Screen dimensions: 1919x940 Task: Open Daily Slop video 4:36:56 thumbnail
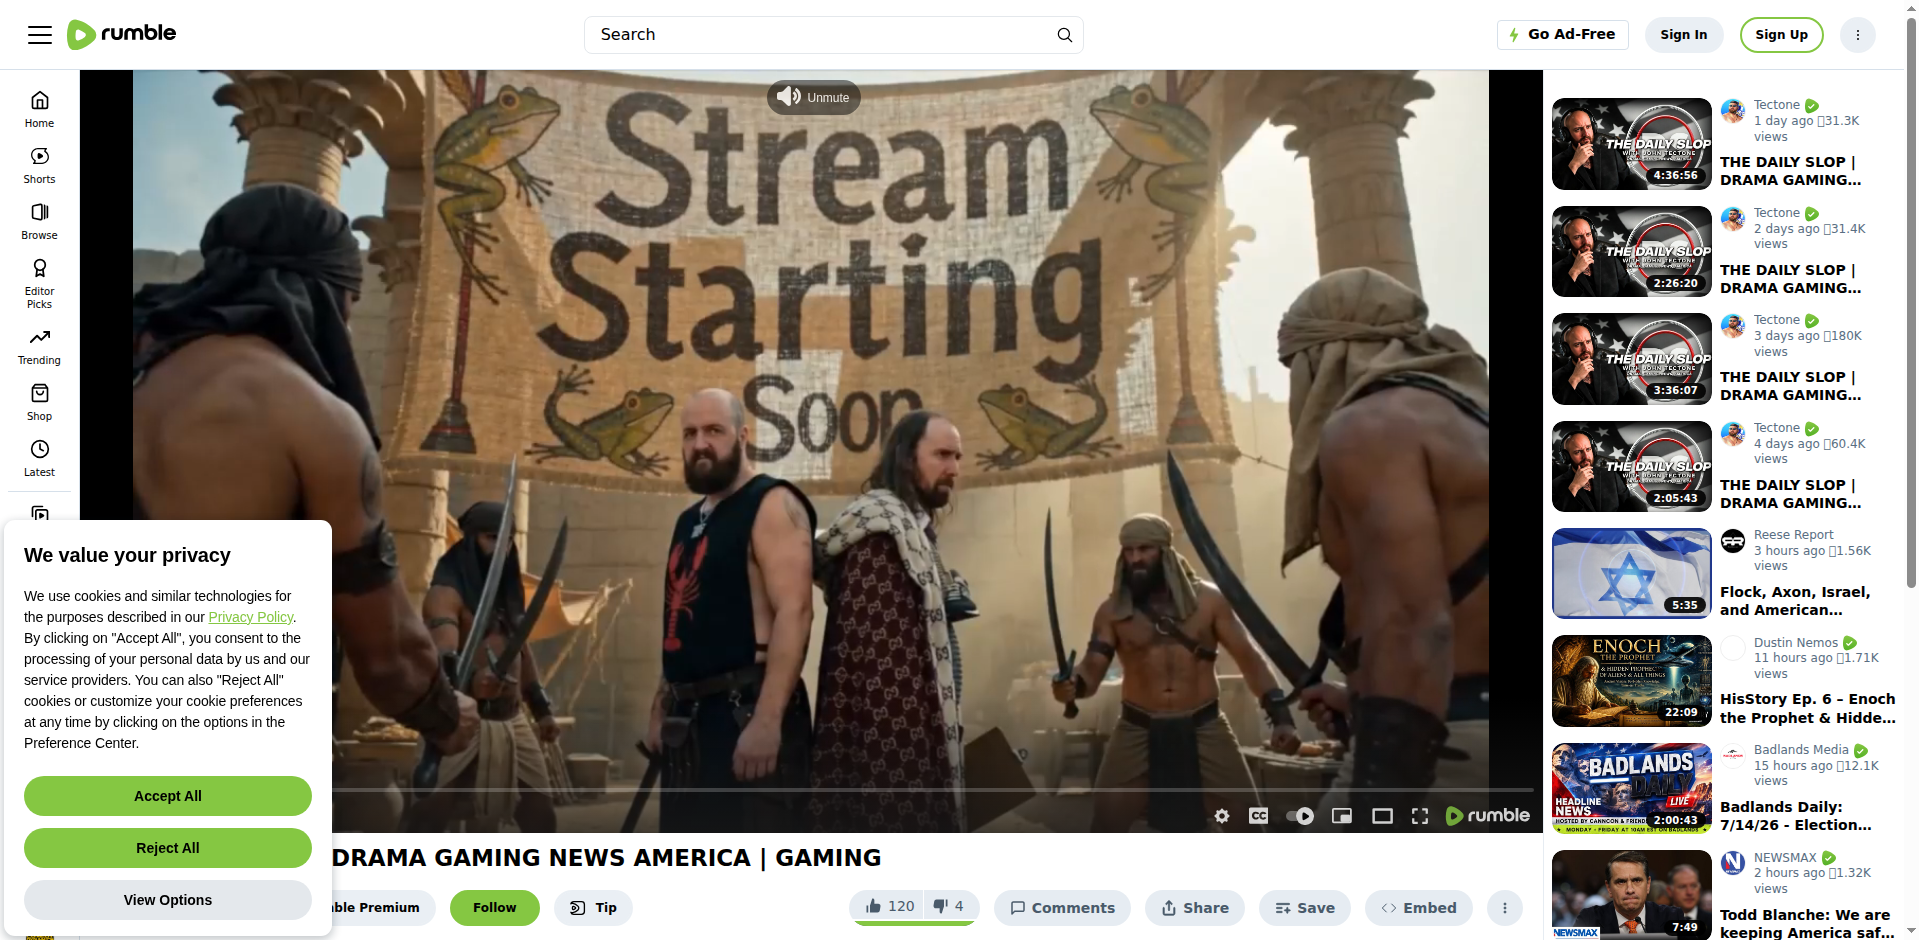click(x=1631, y=144)
